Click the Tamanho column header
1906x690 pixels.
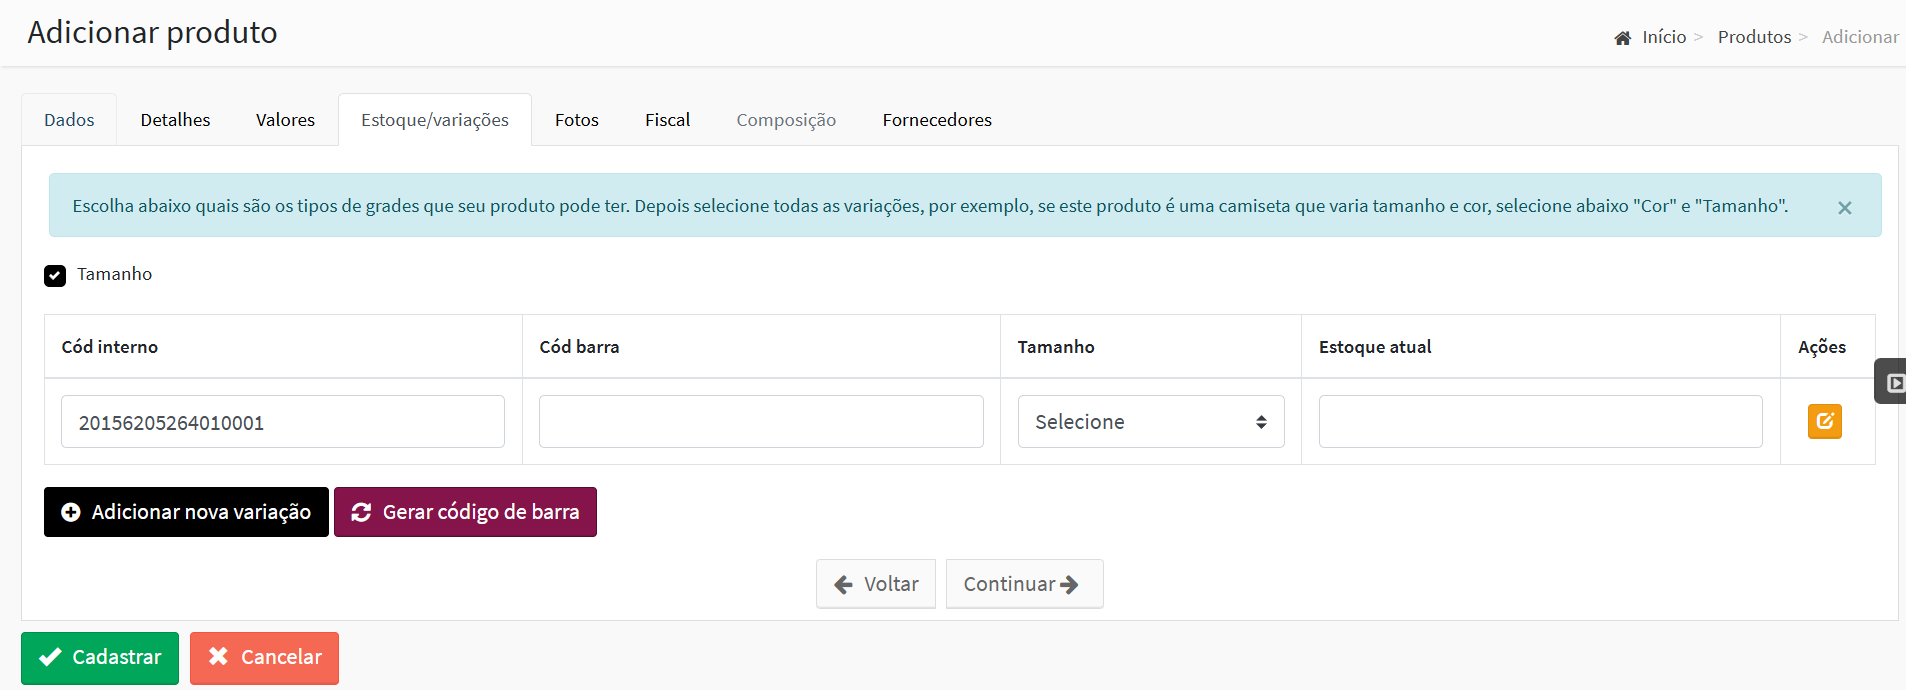pos(1056,347)
